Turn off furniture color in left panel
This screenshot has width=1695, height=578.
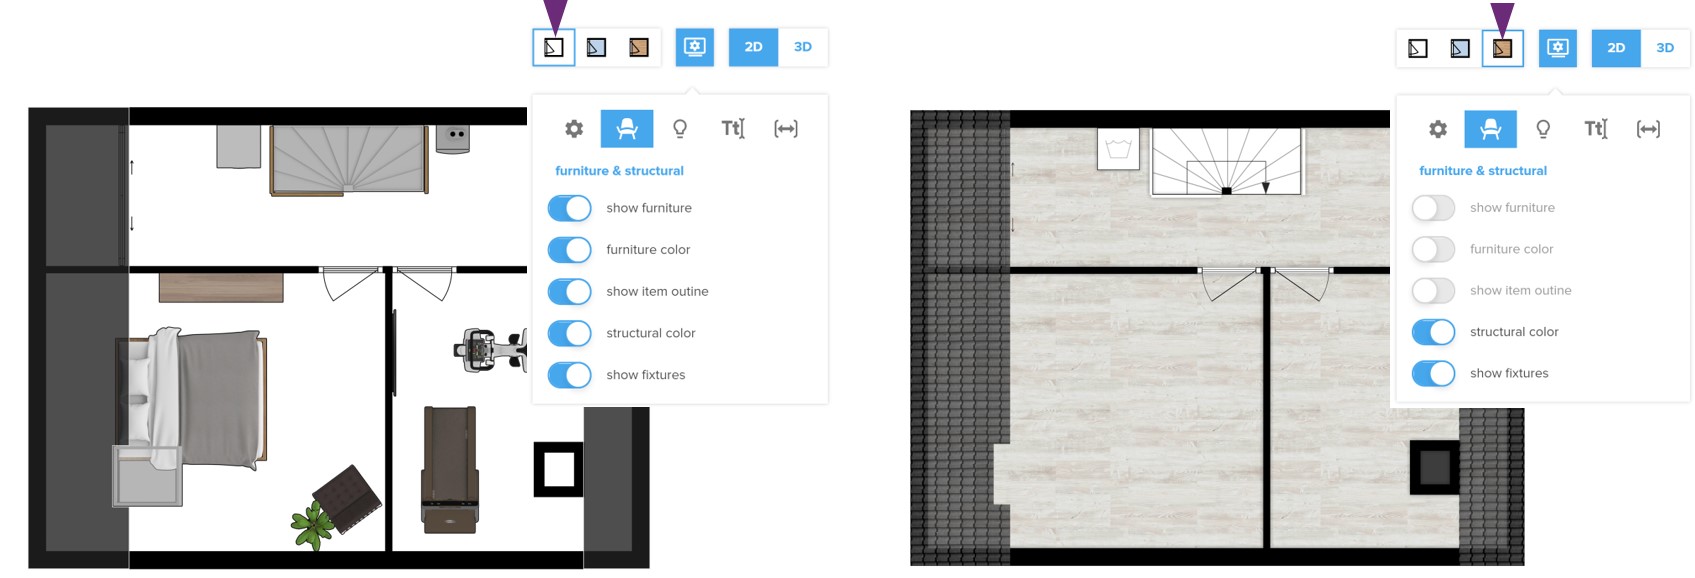point(570,250)
